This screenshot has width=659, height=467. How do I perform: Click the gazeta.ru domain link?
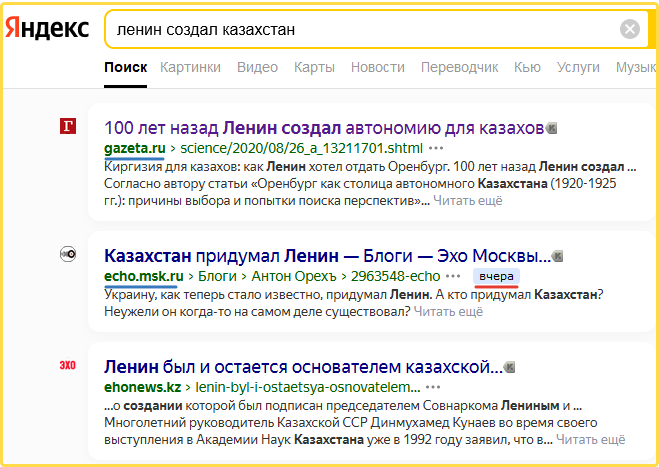pos(134,148)
